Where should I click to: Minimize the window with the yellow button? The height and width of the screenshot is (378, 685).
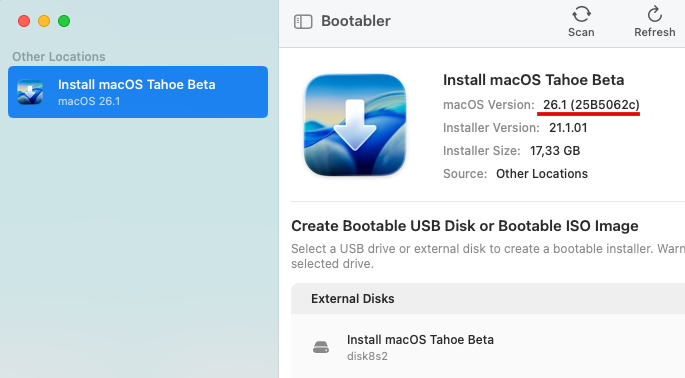(44, 21)
